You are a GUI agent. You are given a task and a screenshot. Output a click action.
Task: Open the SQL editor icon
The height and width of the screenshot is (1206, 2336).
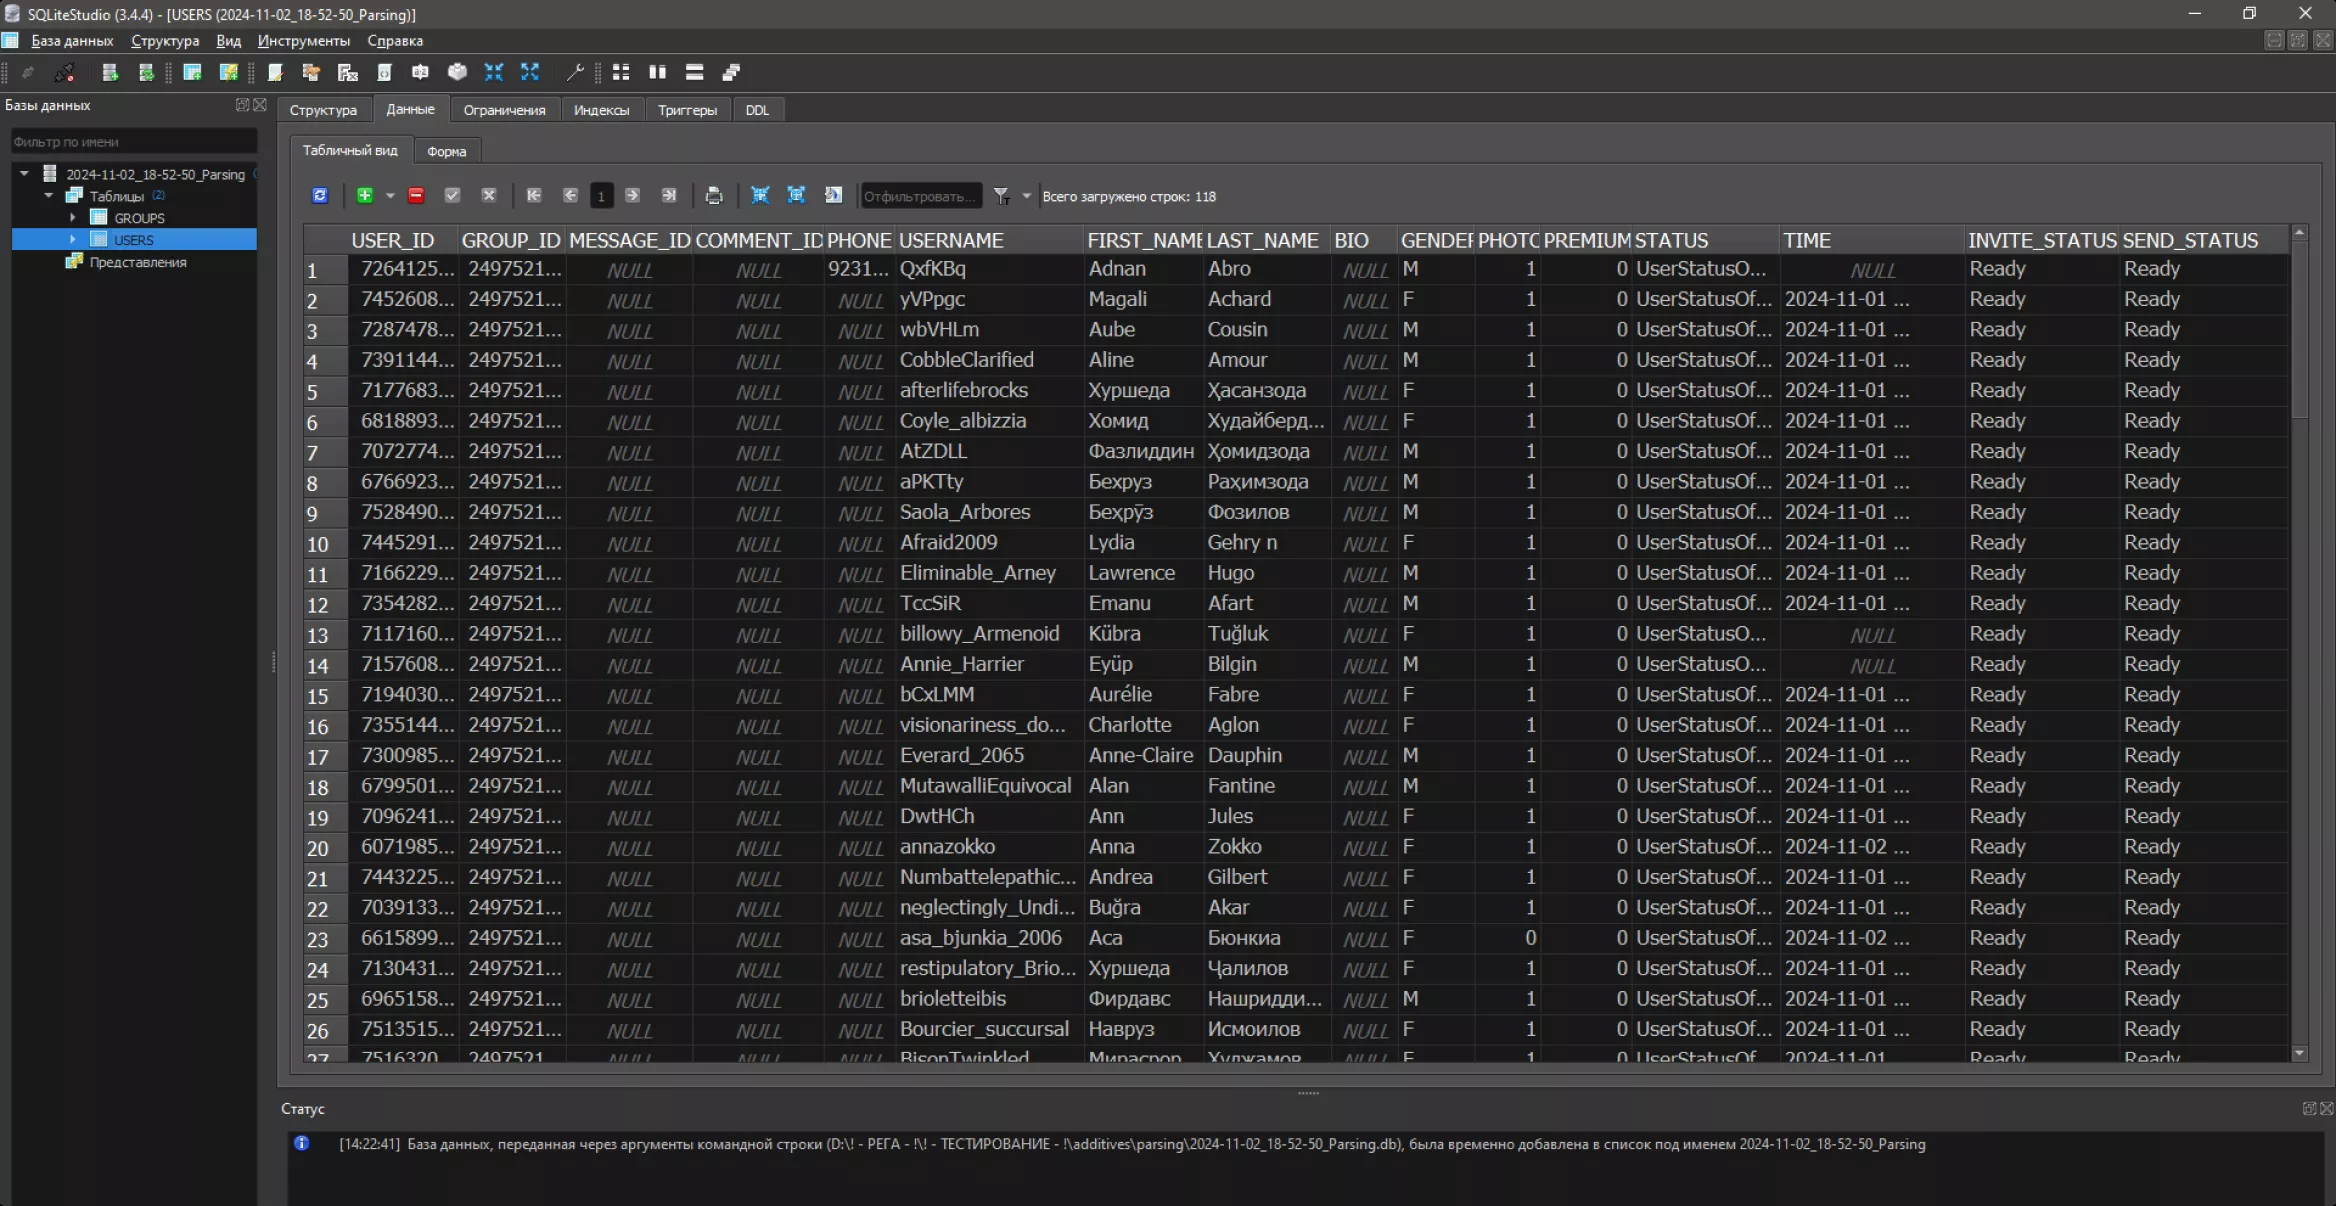tap(275, 72)
